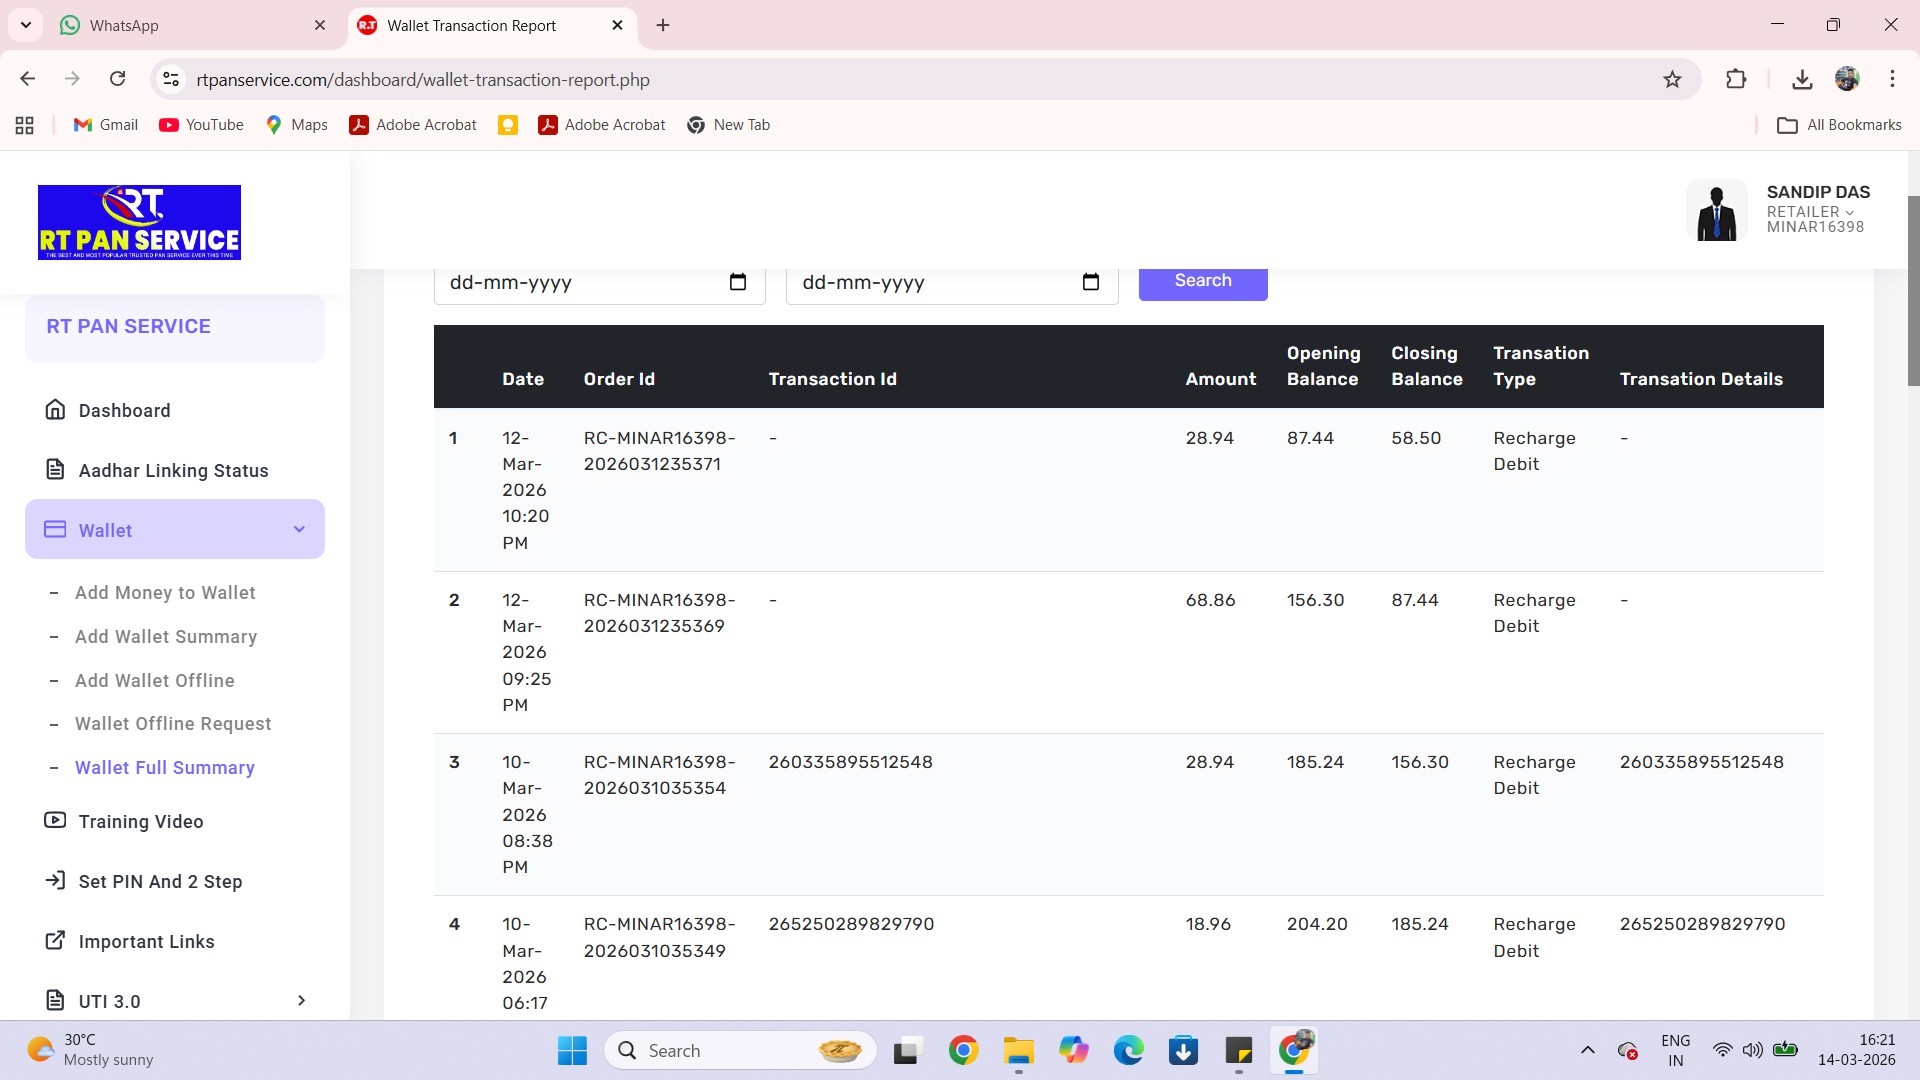The height and width of the screenshot is (1080, 1920).
Task: Open calendar picker on second date field
Action: [x=1090, y=282]
